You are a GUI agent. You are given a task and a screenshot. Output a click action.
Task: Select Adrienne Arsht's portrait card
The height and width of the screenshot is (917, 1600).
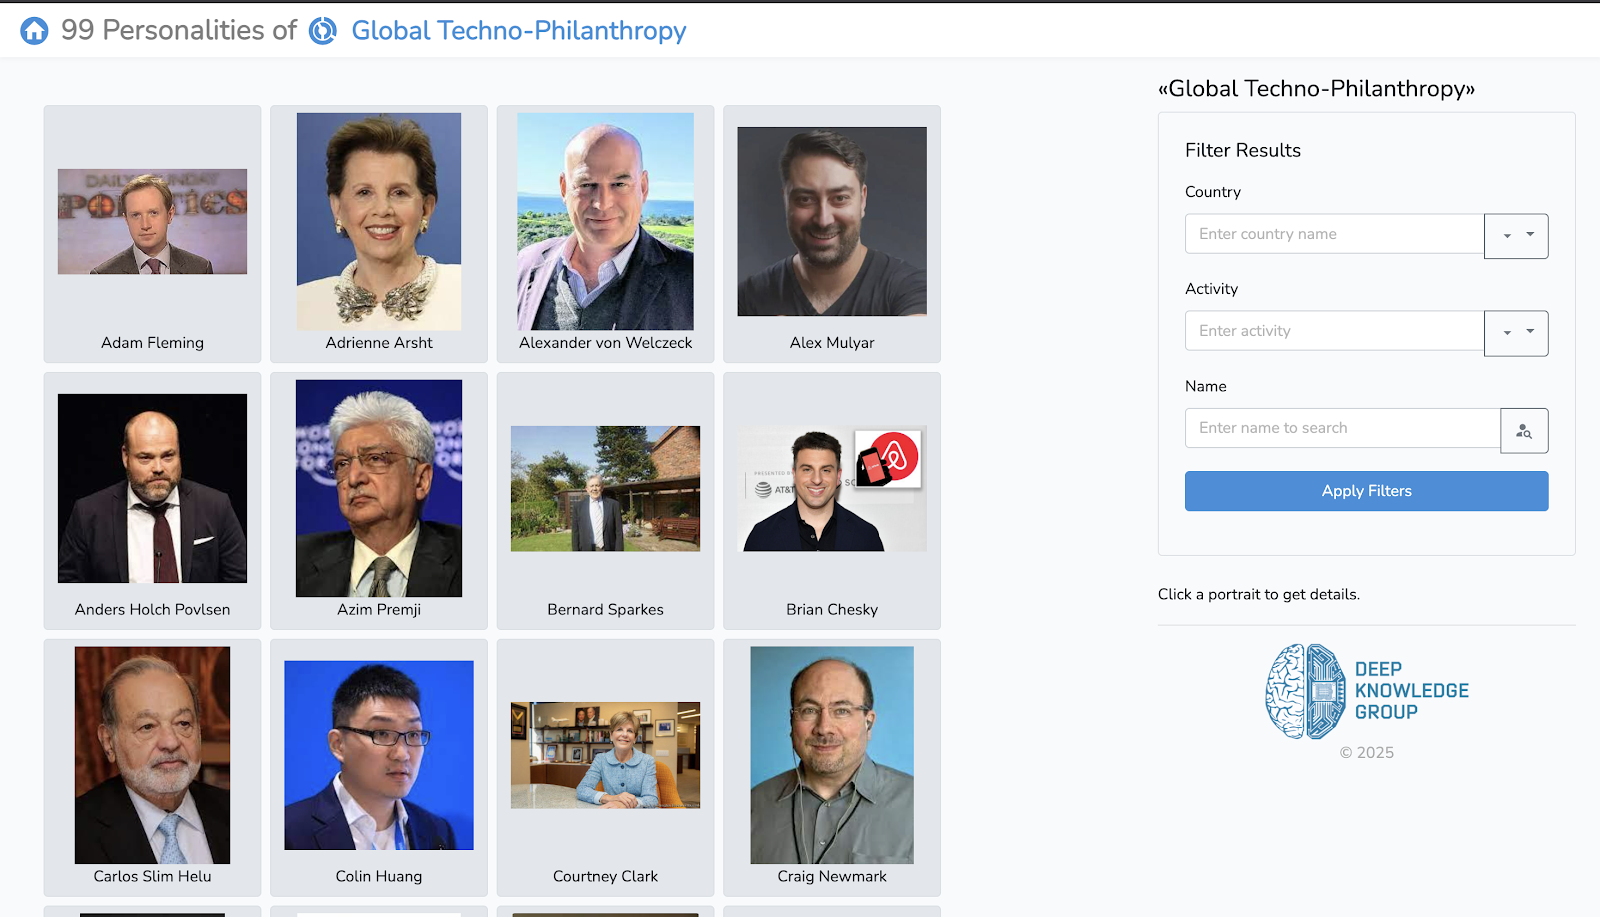pyautogui.click(x=379, y=222)
